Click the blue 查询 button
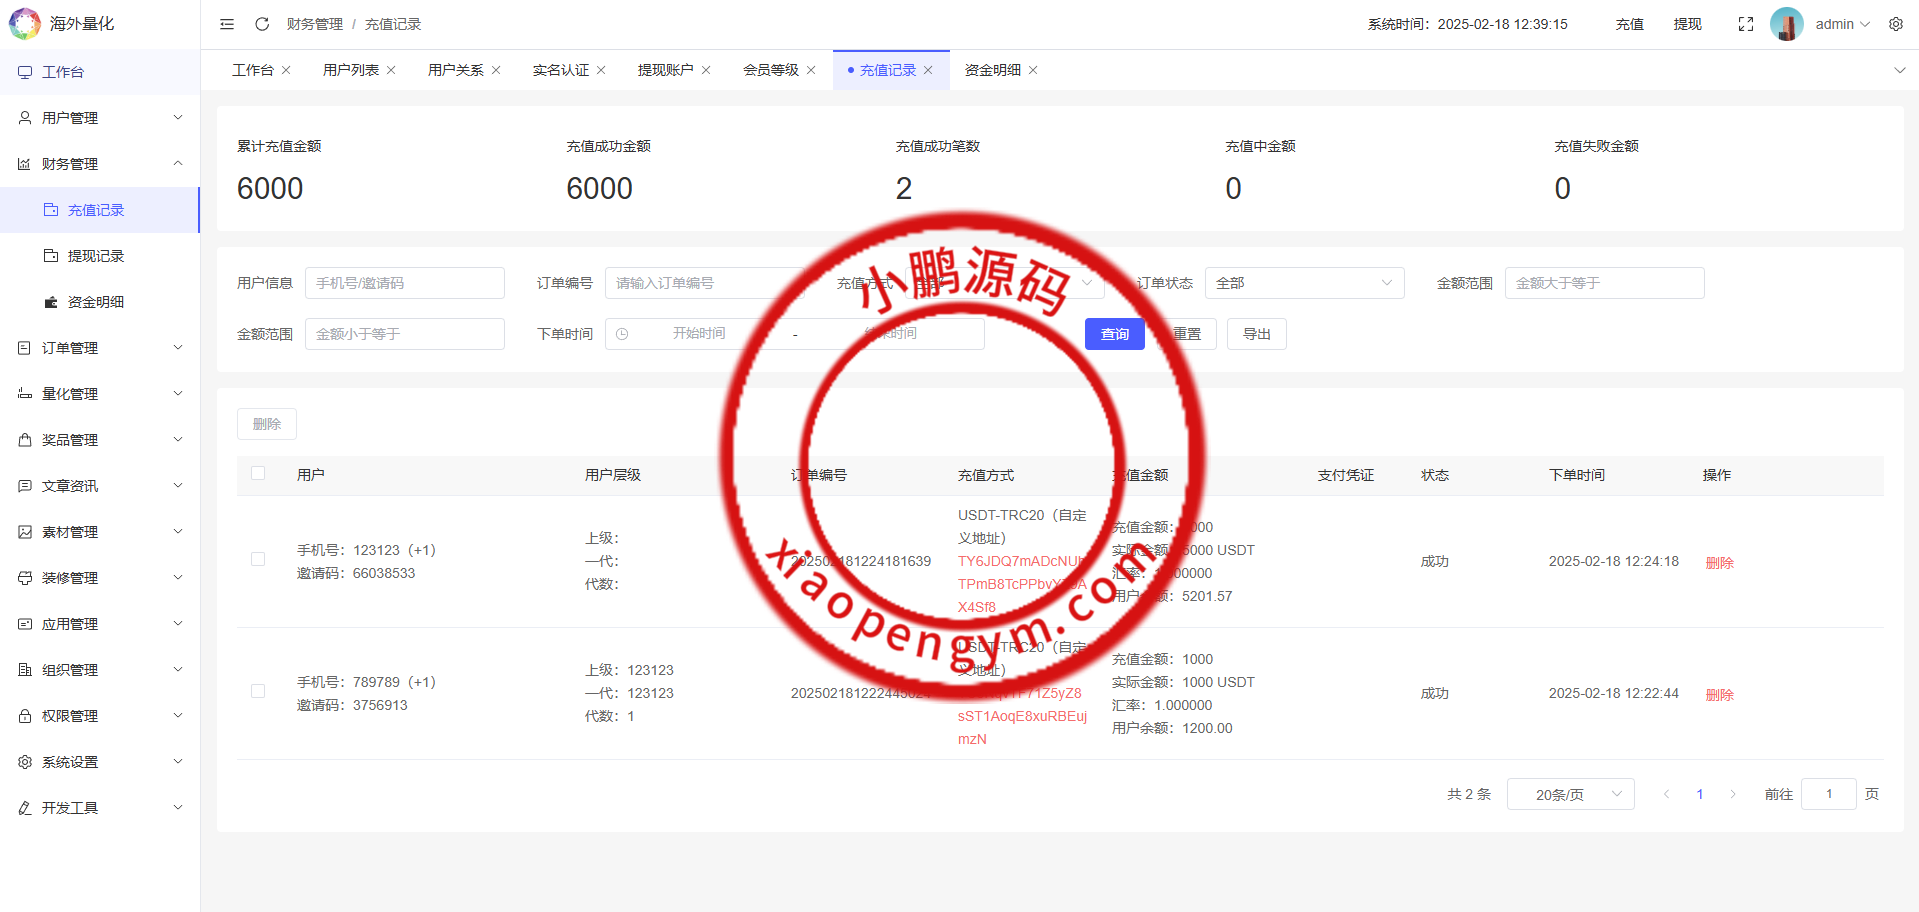 (x=1114, y=334)
